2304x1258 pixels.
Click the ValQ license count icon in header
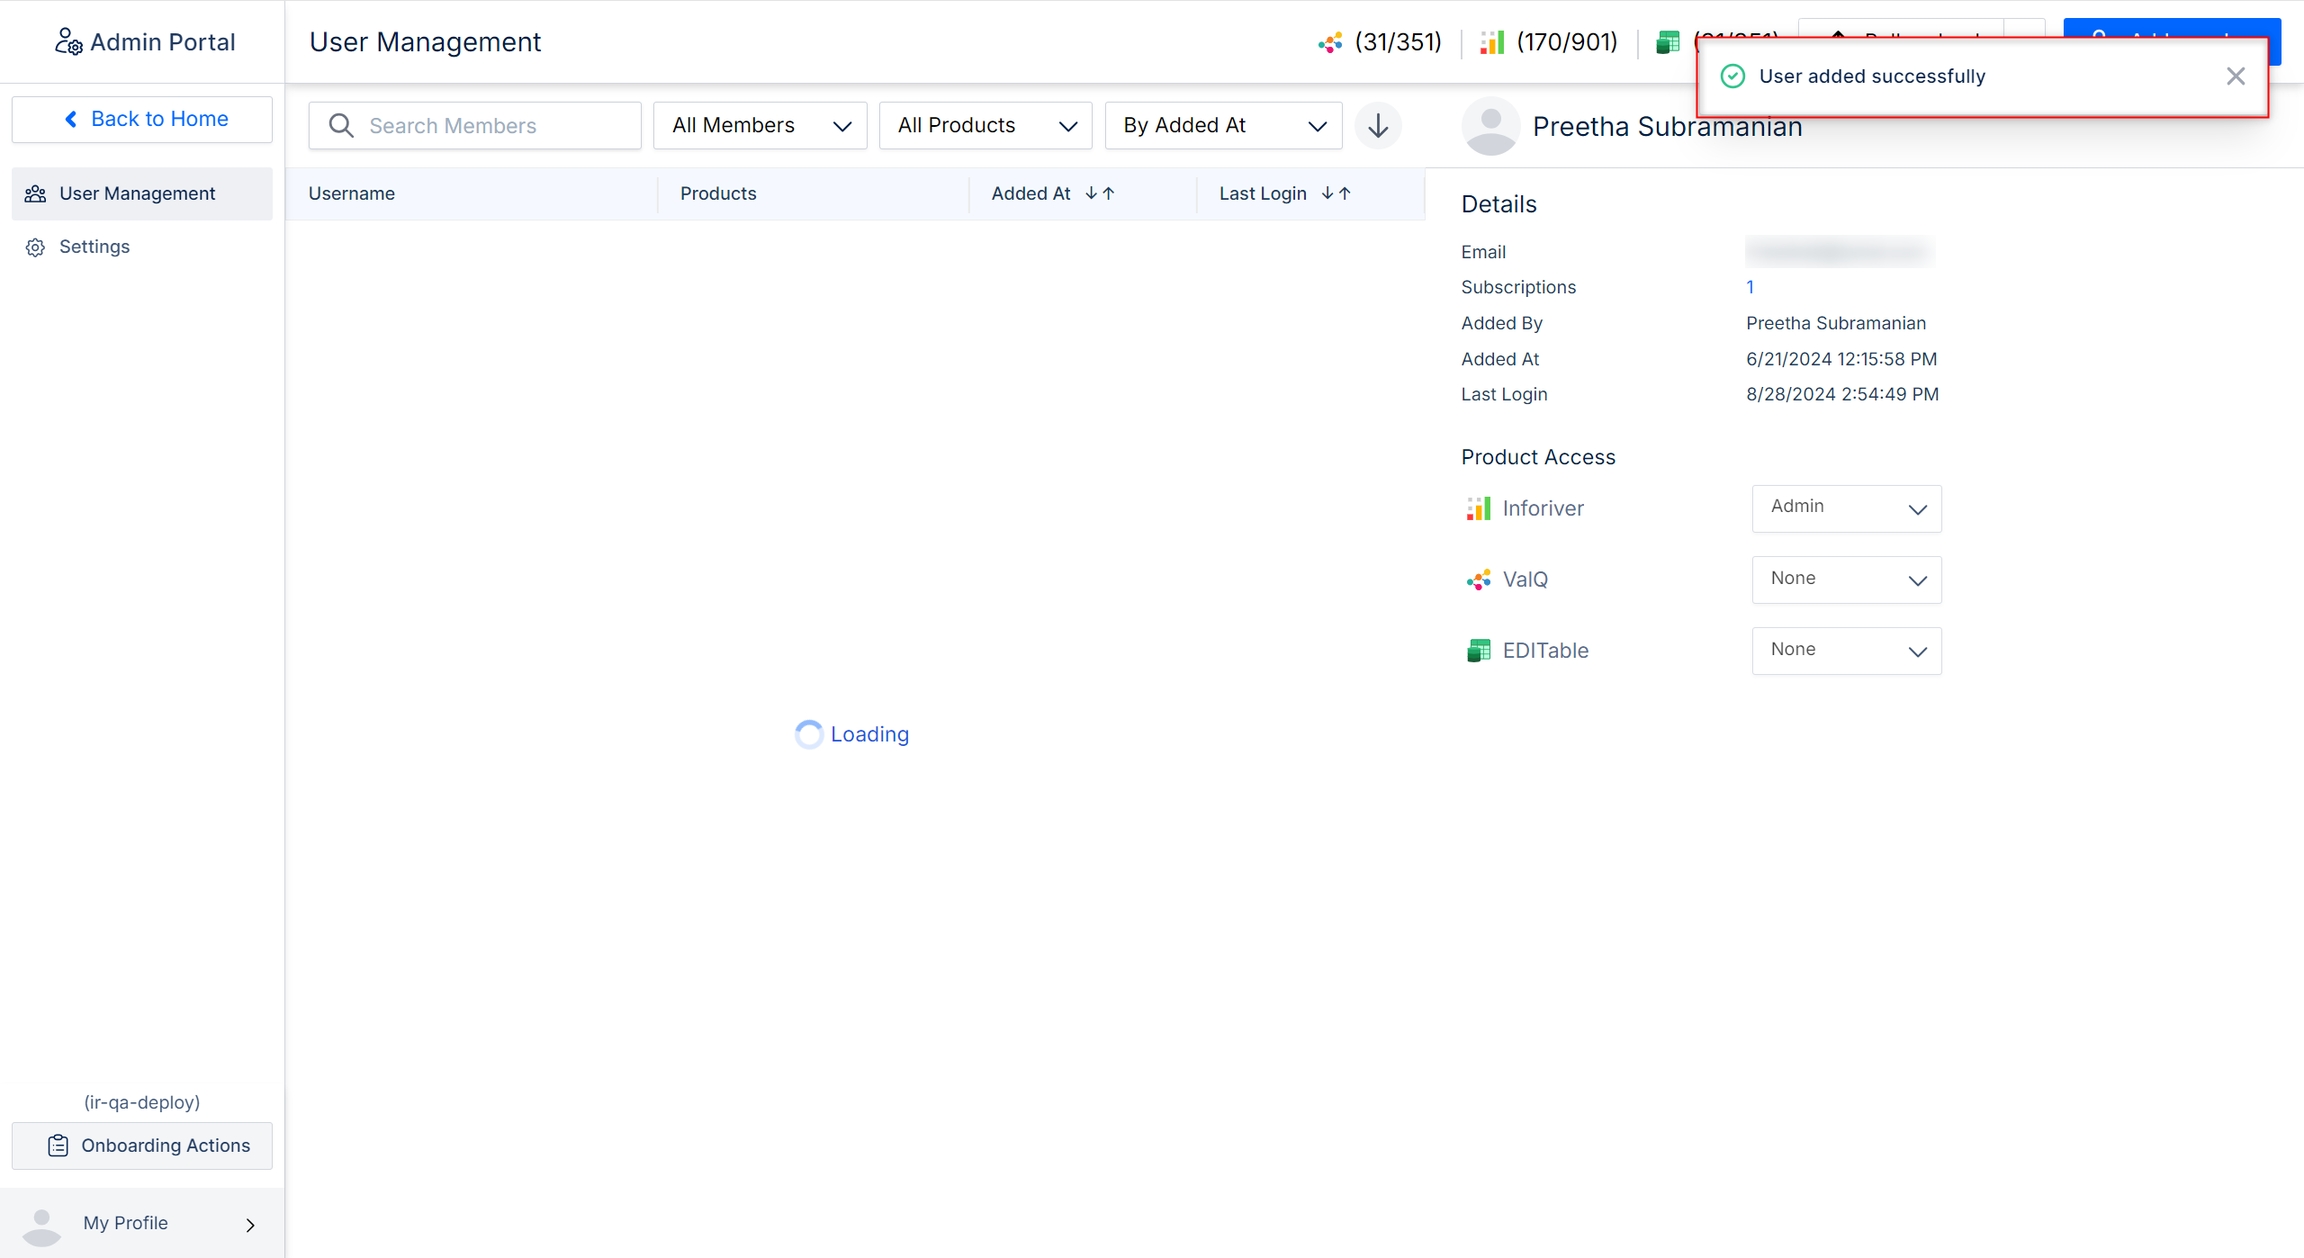point(1330,42)
